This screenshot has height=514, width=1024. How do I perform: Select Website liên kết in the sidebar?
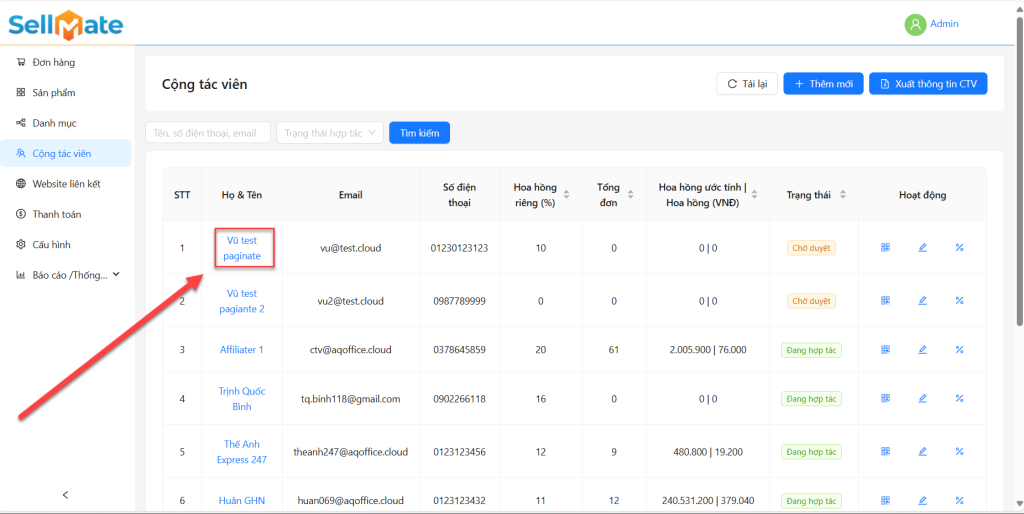click(66, 184)
